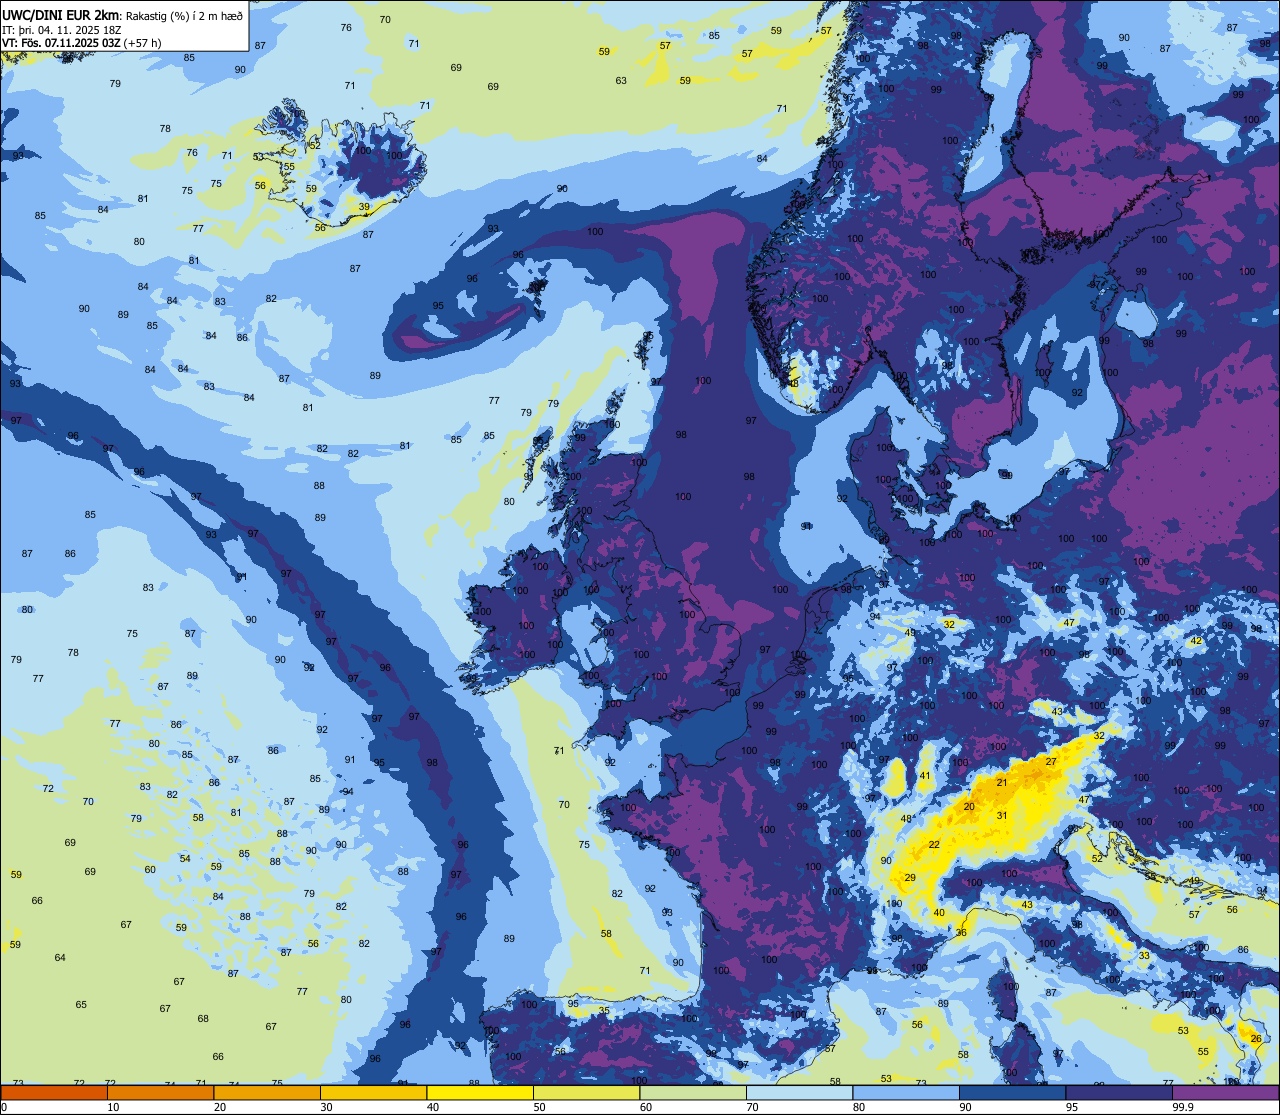Image resolution: width=1280 pixels, height=1115 pixels.
Task: Click the 'IT: þri. 04. 11. 2025 18Z' line
Action: click(x=62, y=29)
